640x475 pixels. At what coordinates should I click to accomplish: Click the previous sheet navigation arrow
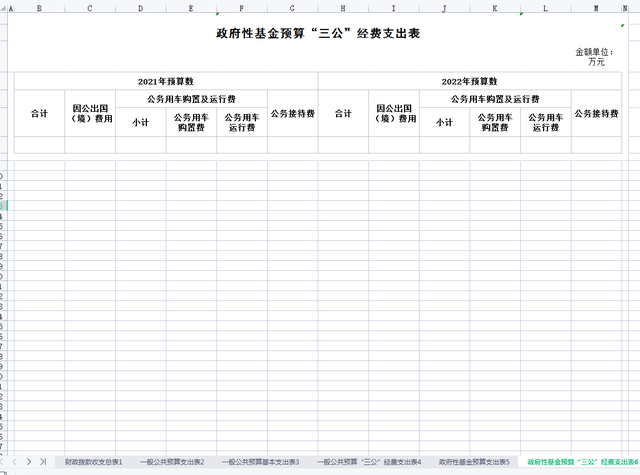14,461
